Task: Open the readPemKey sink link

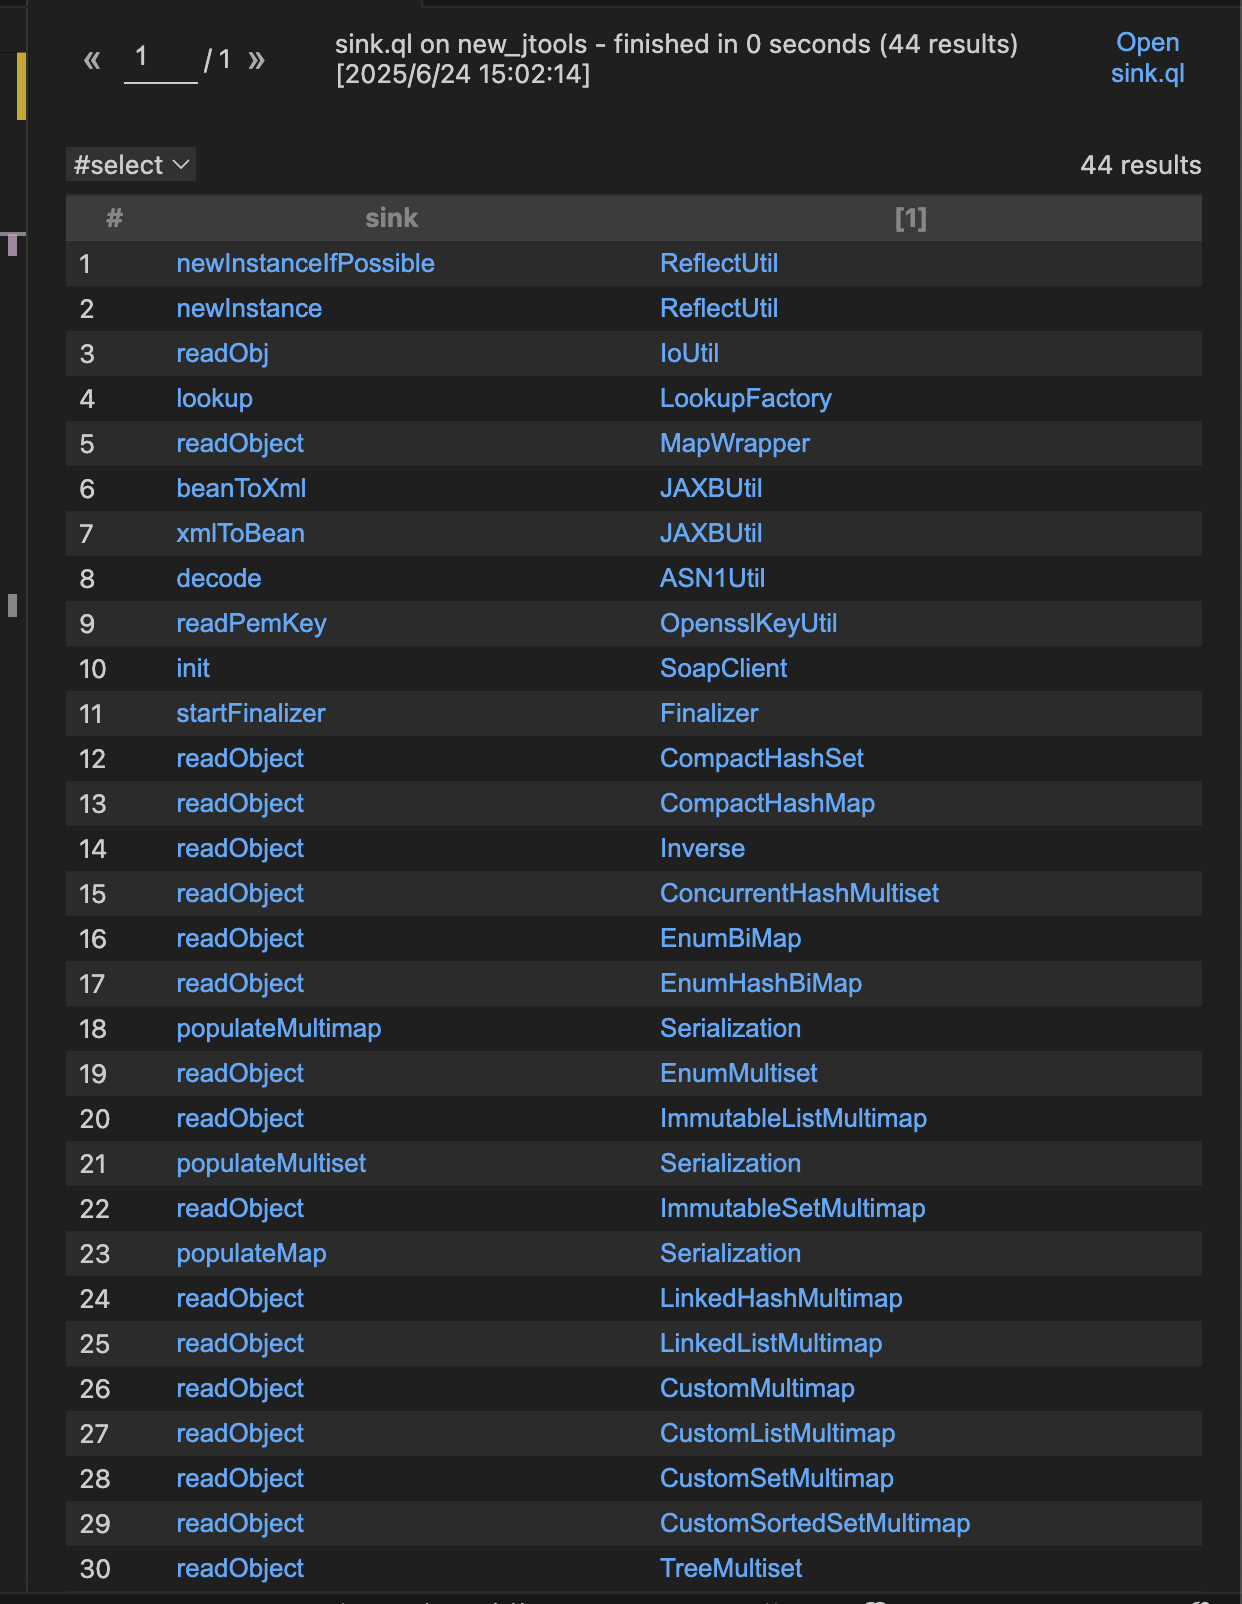Action: (251, 623)
